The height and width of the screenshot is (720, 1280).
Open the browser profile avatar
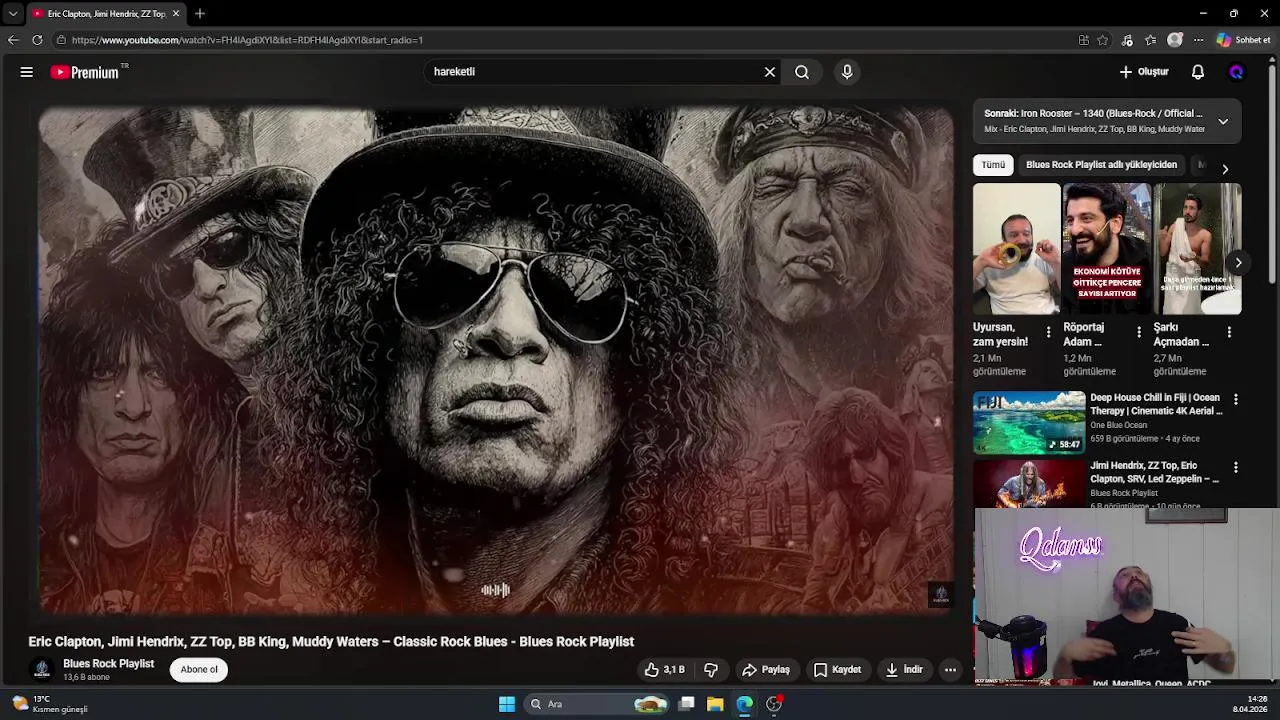(1175, 40)
